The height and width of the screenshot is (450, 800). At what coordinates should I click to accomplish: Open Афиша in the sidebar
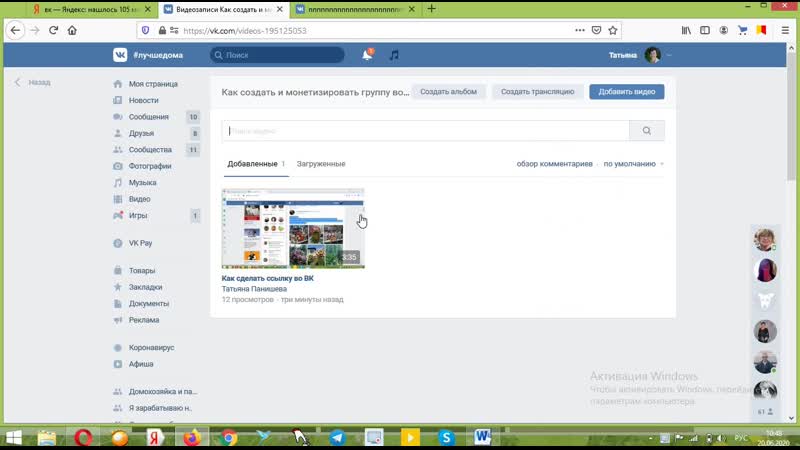141,364
